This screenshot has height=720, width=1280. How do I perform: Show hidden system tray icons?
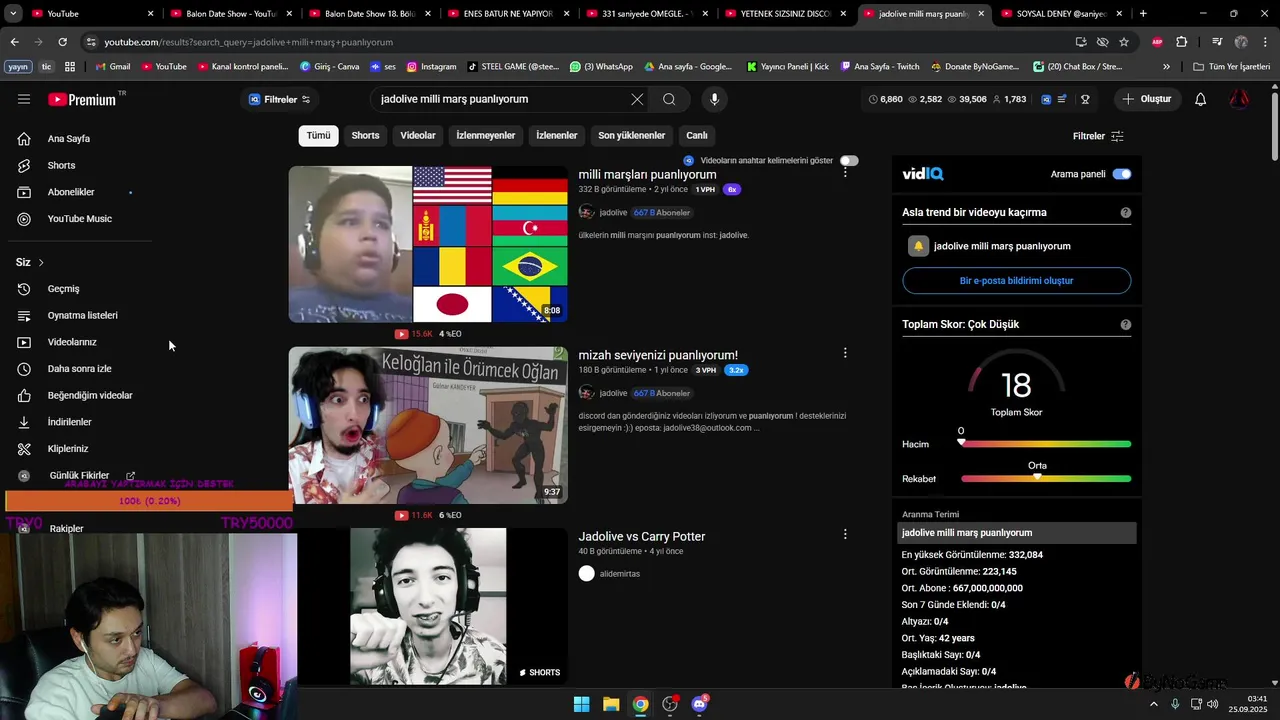[x=1153, y=704]
